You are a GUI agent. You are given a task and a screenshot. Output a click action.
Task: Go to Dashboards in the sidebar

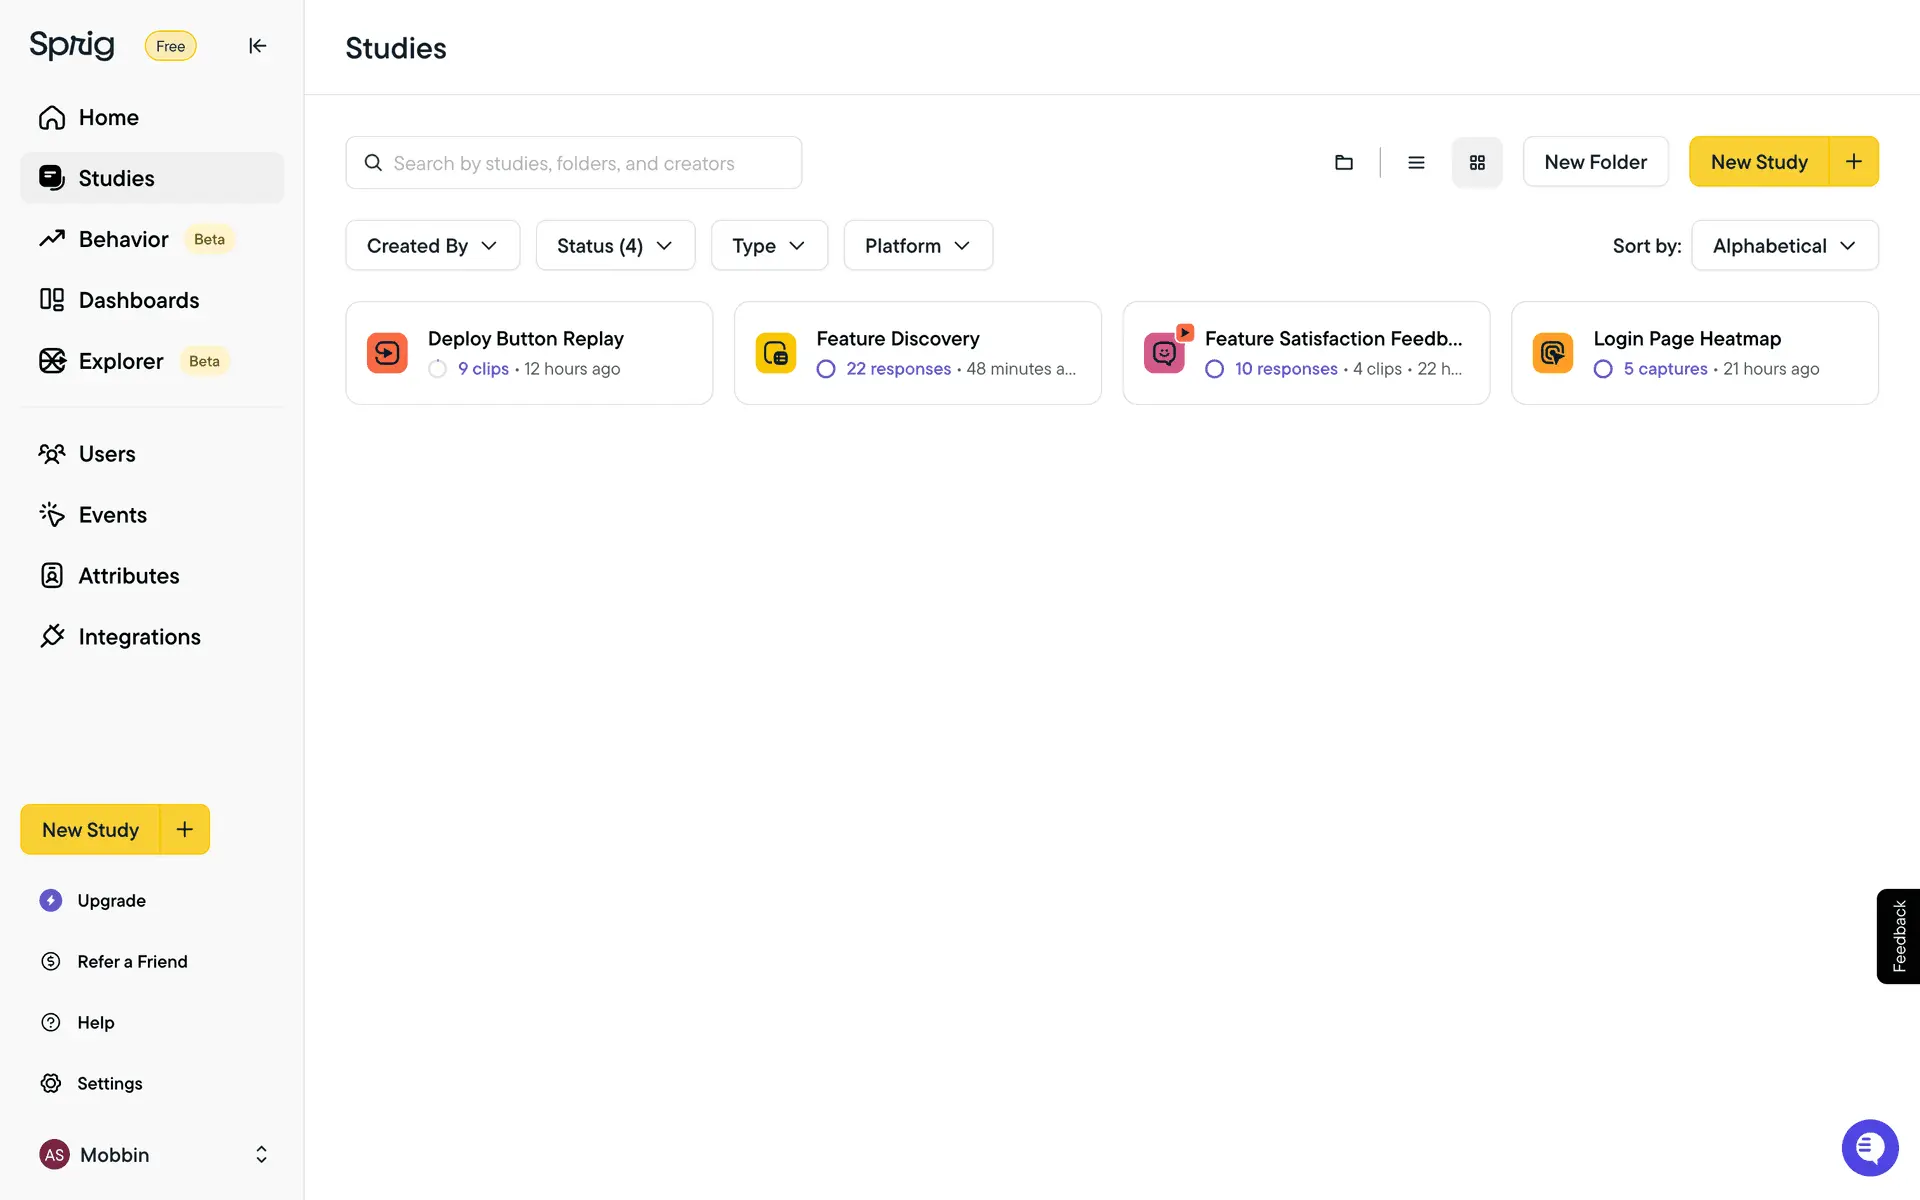[x=138, y=300]
